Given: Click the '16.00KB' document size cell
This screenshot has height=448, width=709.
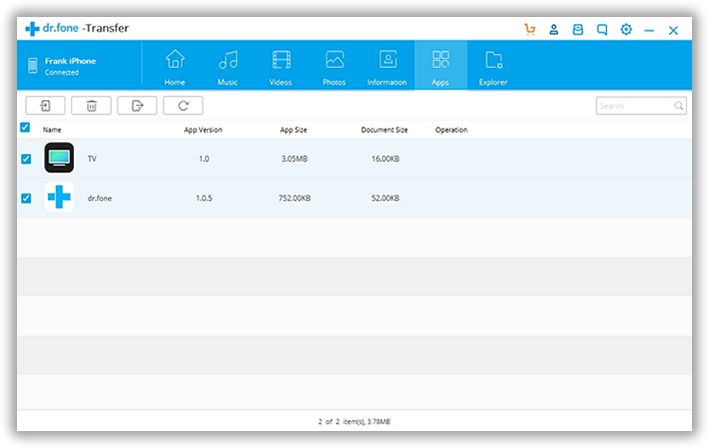Looking at the screenshot, I should coord(385,159).
